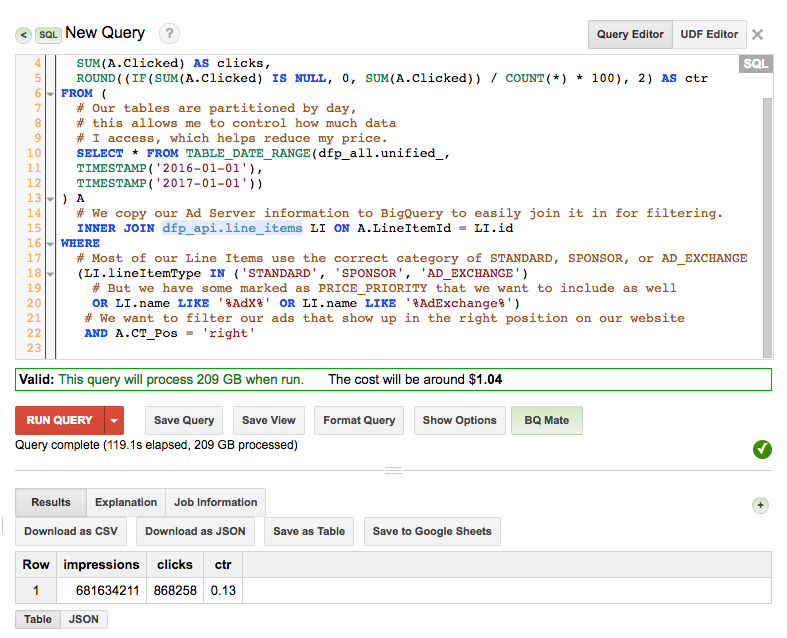The height and width of the screenshot is (638, 787).
Task: Open the Results tab
Action: [51, 502]
